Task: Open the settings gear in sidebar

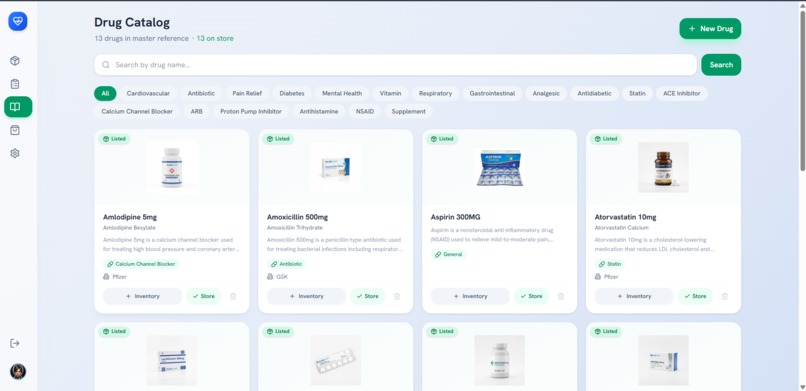Action: (15, 153)
